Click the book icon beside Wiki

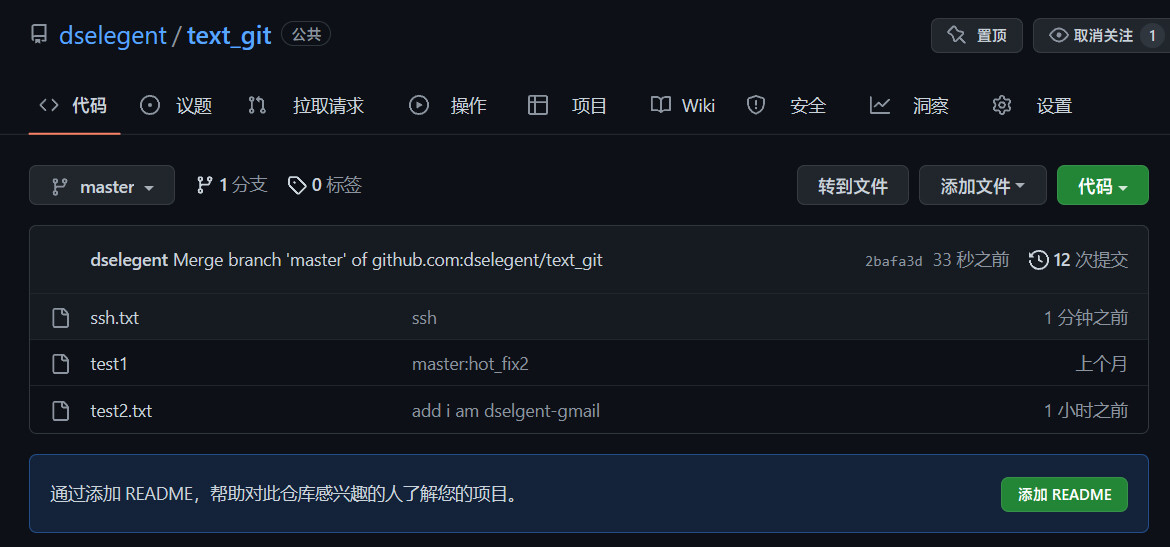[660, 105]
